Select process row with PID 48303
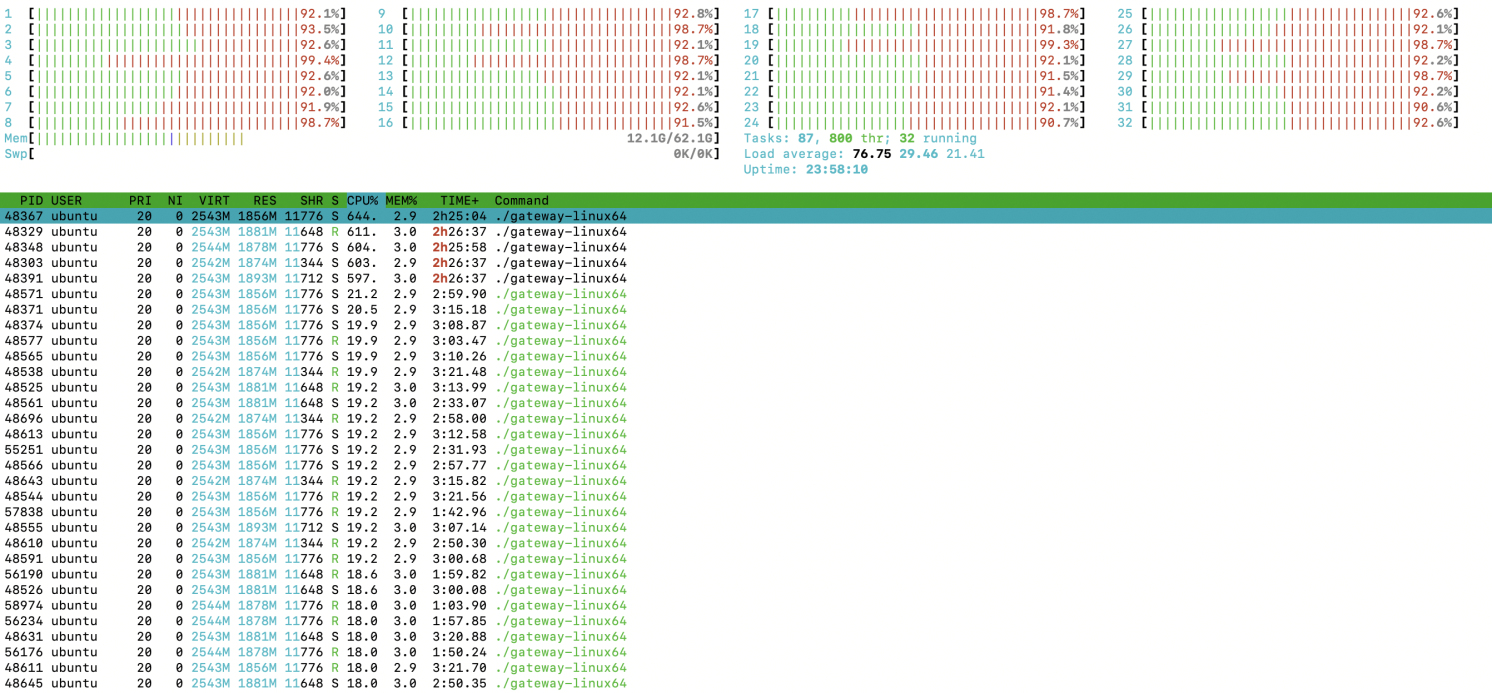 point(746,262)
